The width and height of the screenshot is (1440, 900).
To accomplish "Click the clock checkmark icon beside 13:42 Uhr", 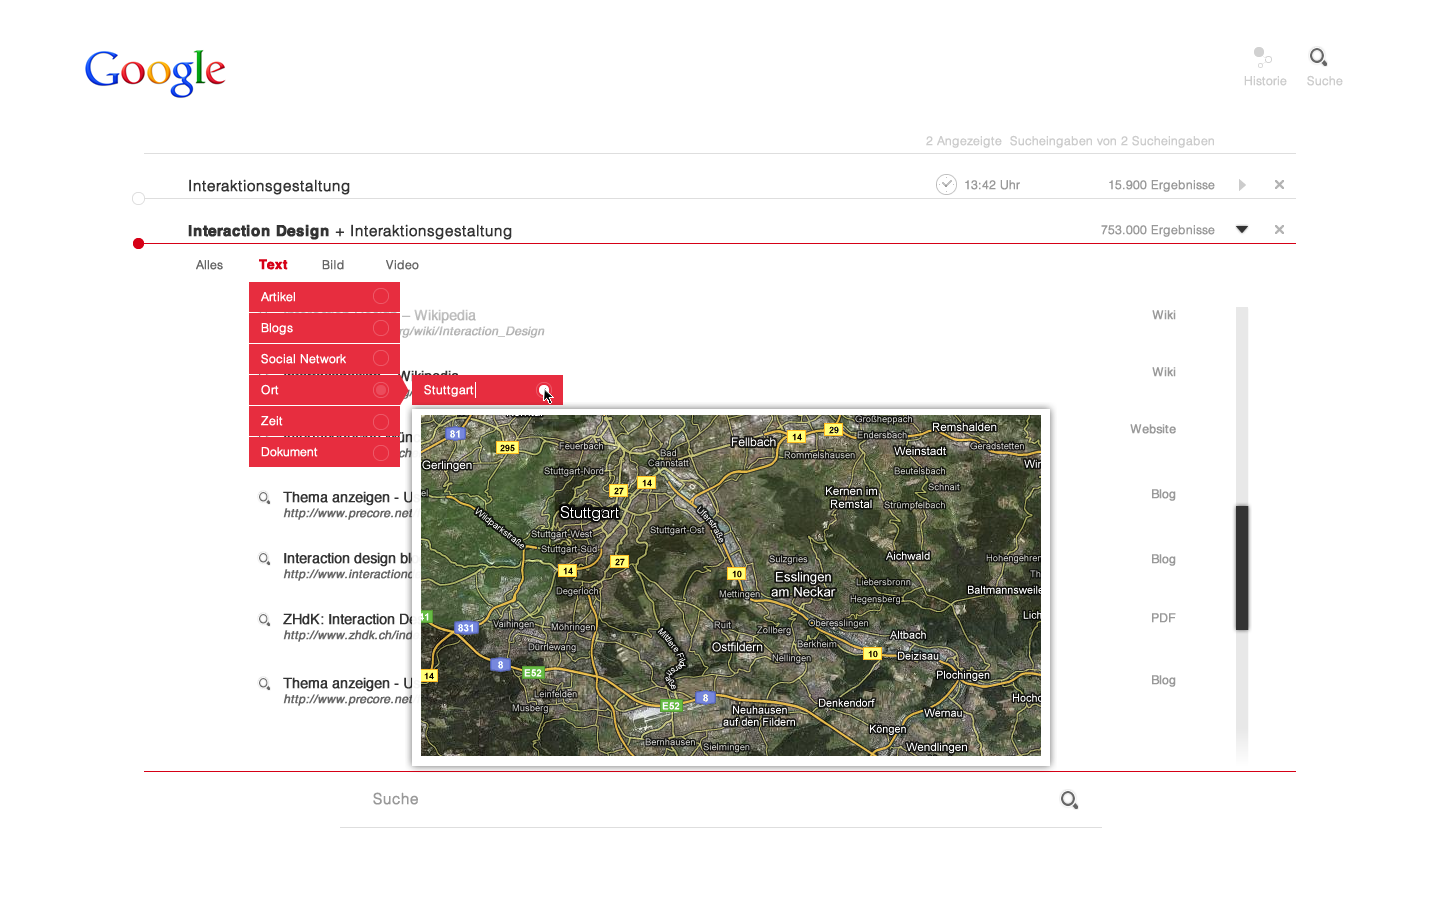I will coord(946,184).
